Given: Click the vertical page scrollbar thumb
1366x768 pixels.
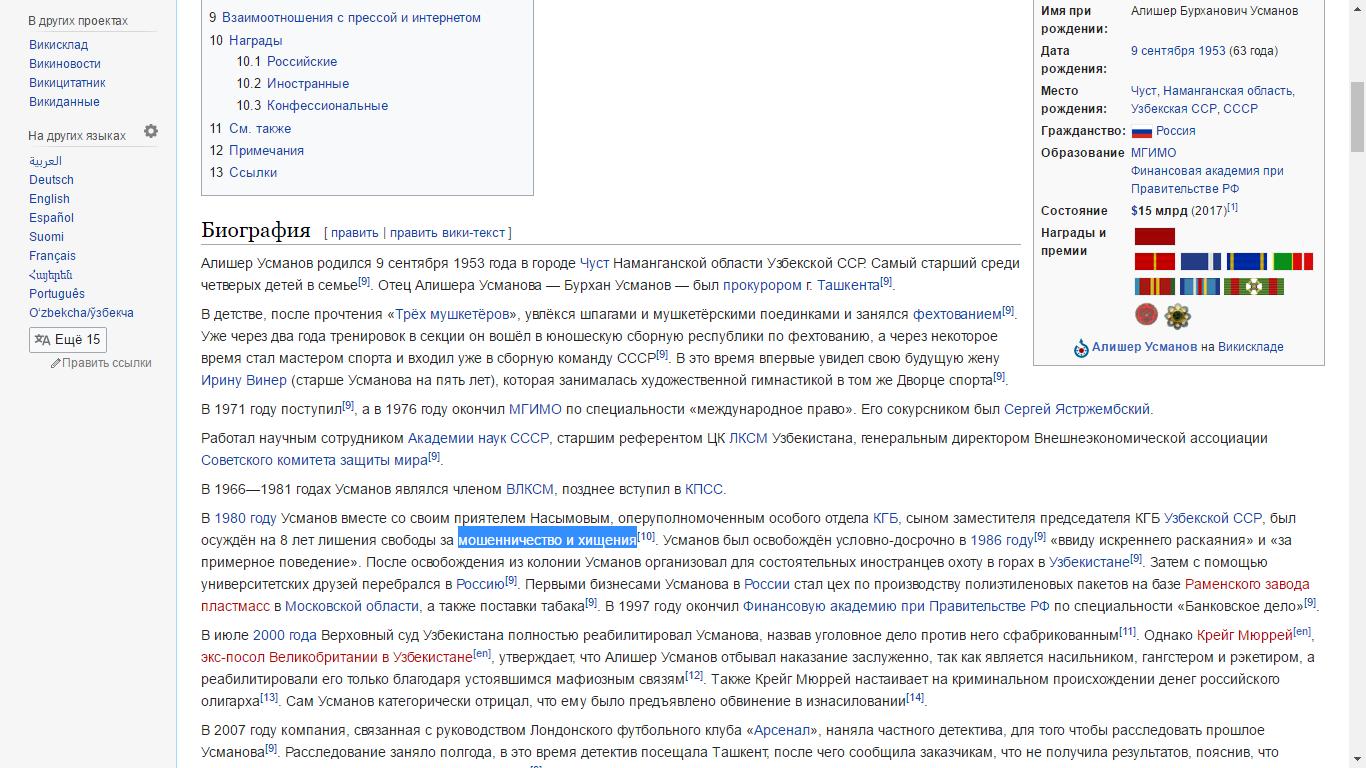Looking at the screenshot, I should [x=1357, y=117].
